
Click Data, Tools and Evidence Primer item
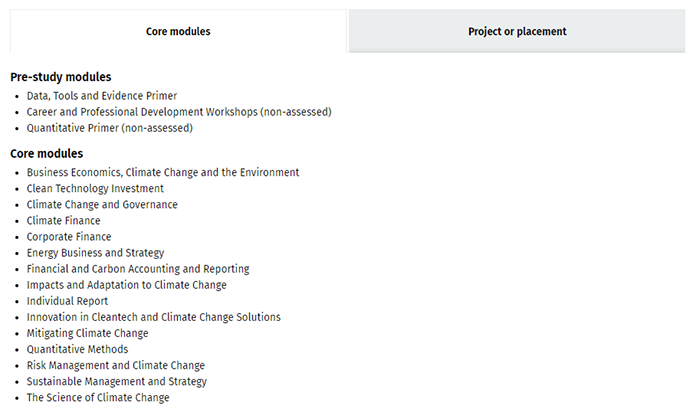coord(102,96)
